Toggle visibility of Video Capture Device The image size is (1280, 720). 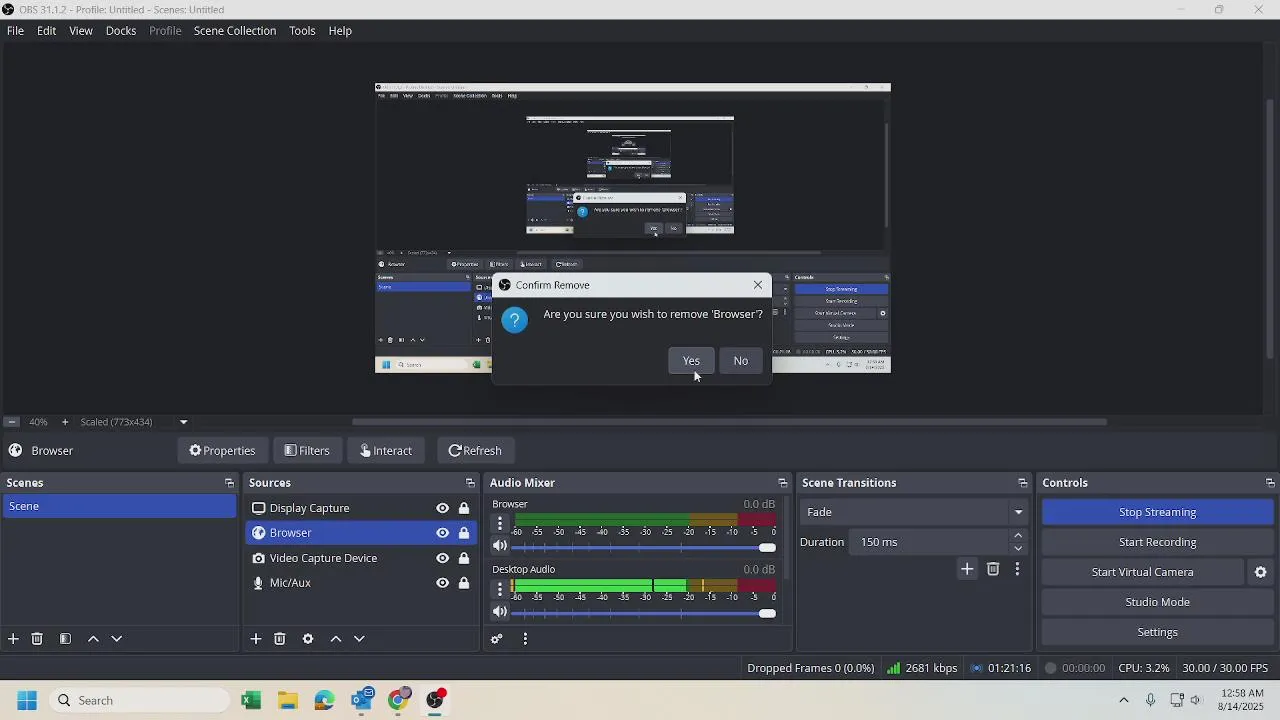click(x=442, y=558)
